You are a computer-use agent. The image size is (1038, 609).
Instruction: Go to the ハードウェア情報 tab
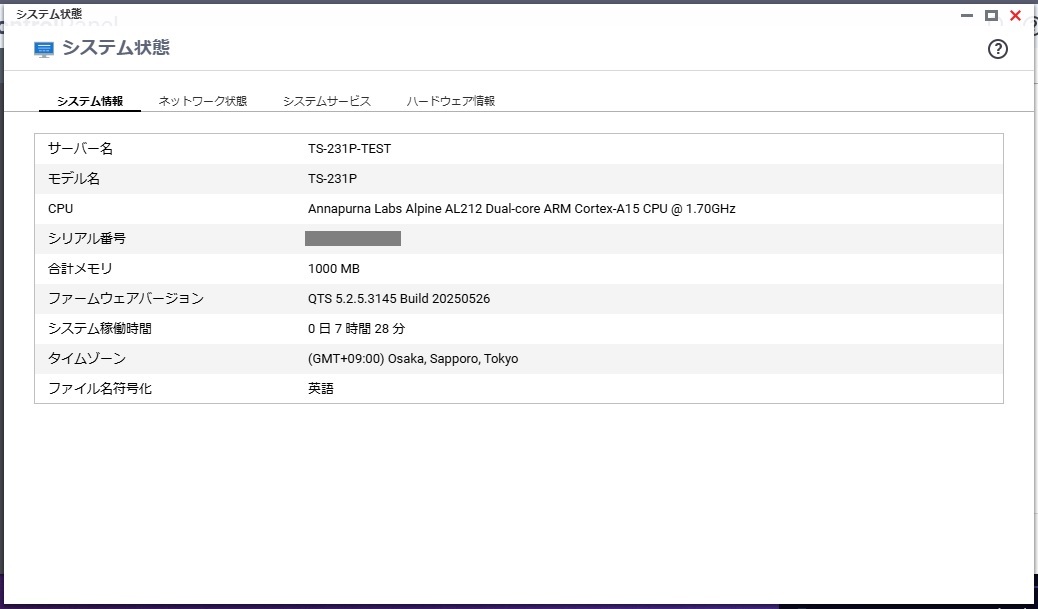pyautogui.click(x=450, y=101)
